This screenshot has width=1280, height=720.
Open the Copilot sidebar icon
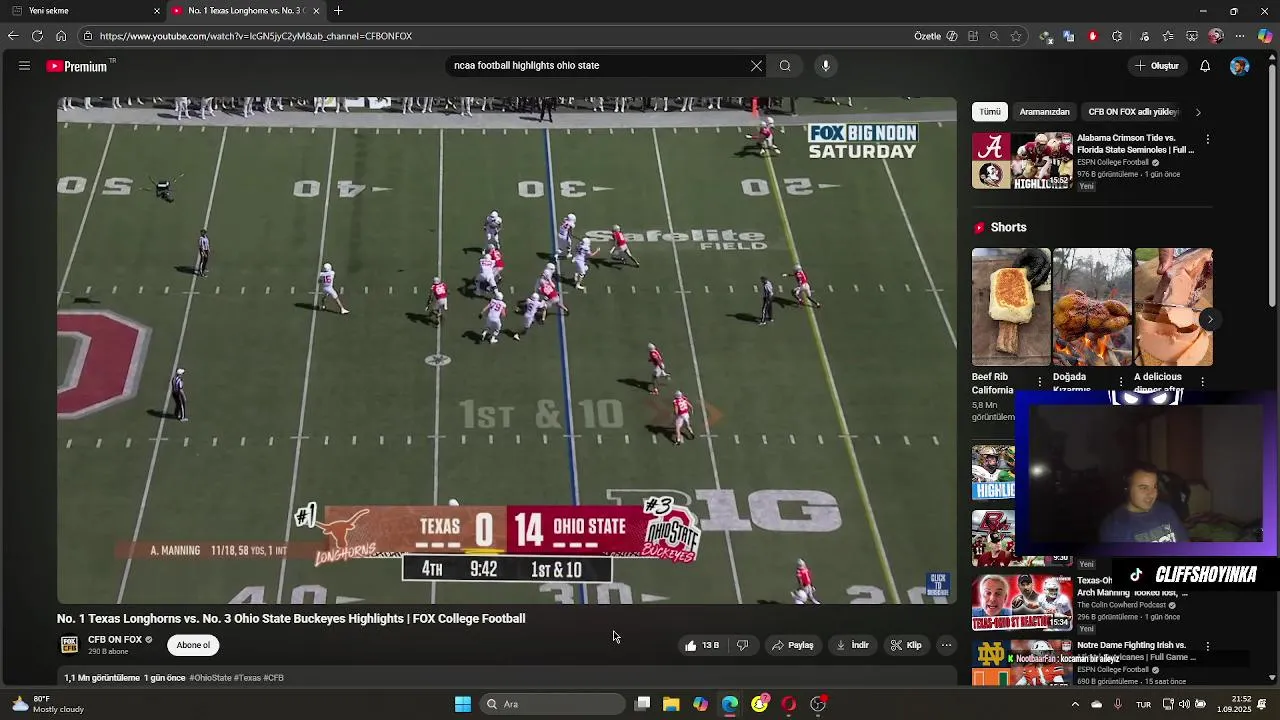point(1265,36)
